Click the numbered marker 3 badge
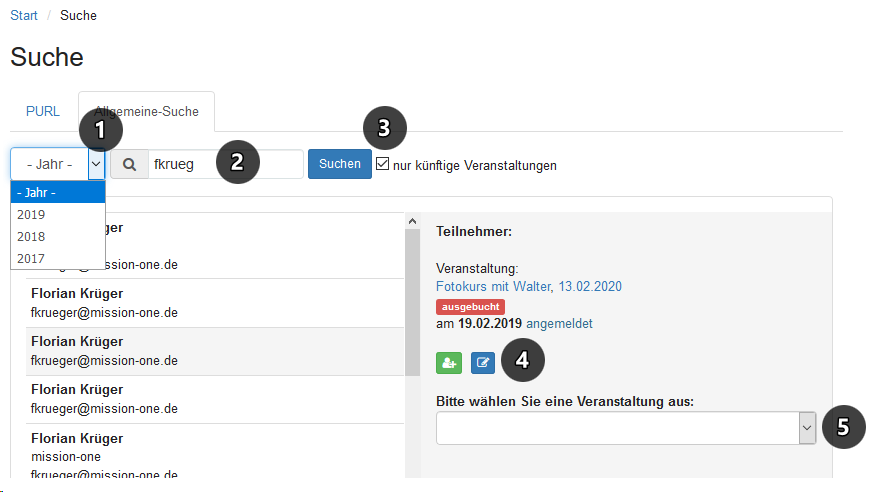The height and width of the screenshot is (492, 874). (x=384, y=127)
